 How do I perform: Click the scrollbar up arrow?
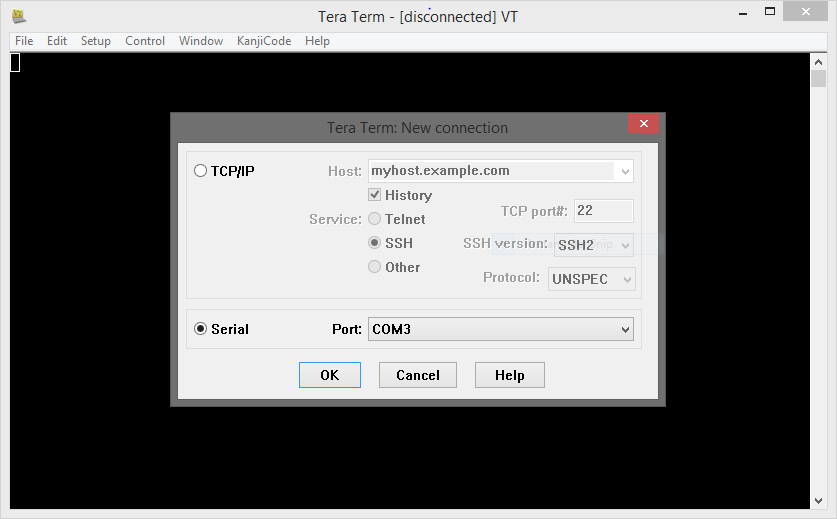pos(818,62)
